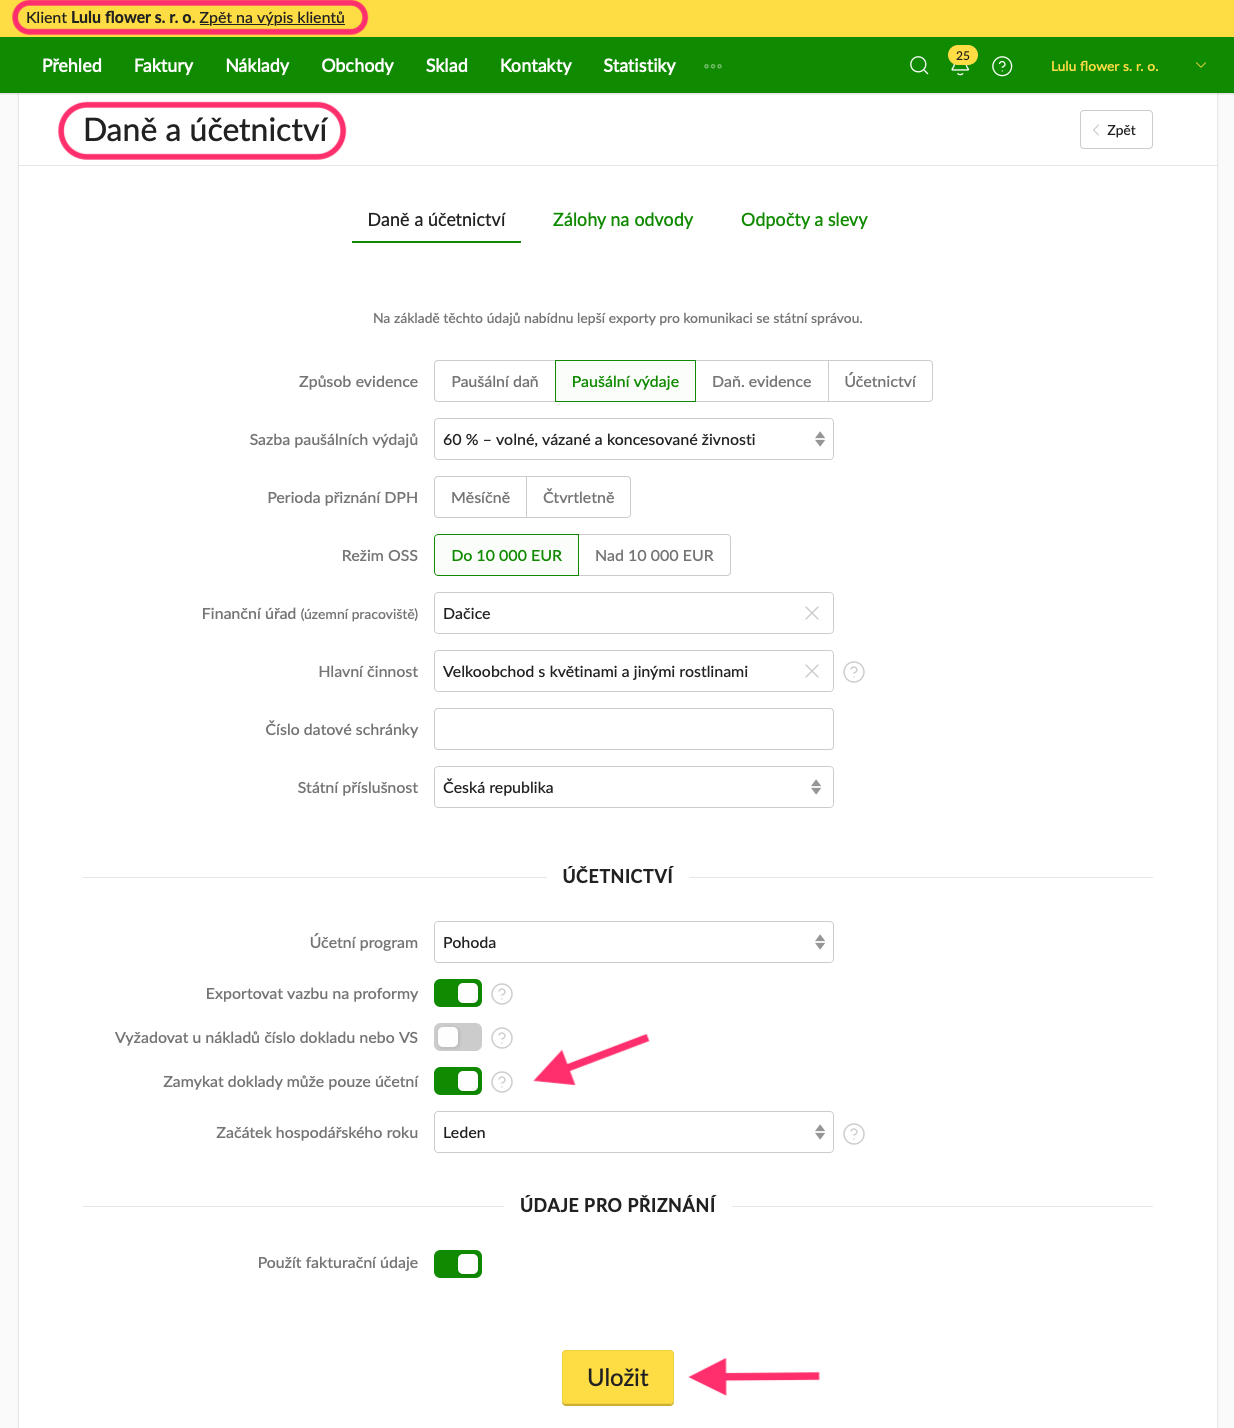This screenshot has width=1234, height=1428.
Task: Show help for Hlavní činnost field
Action: pos(854,672)
